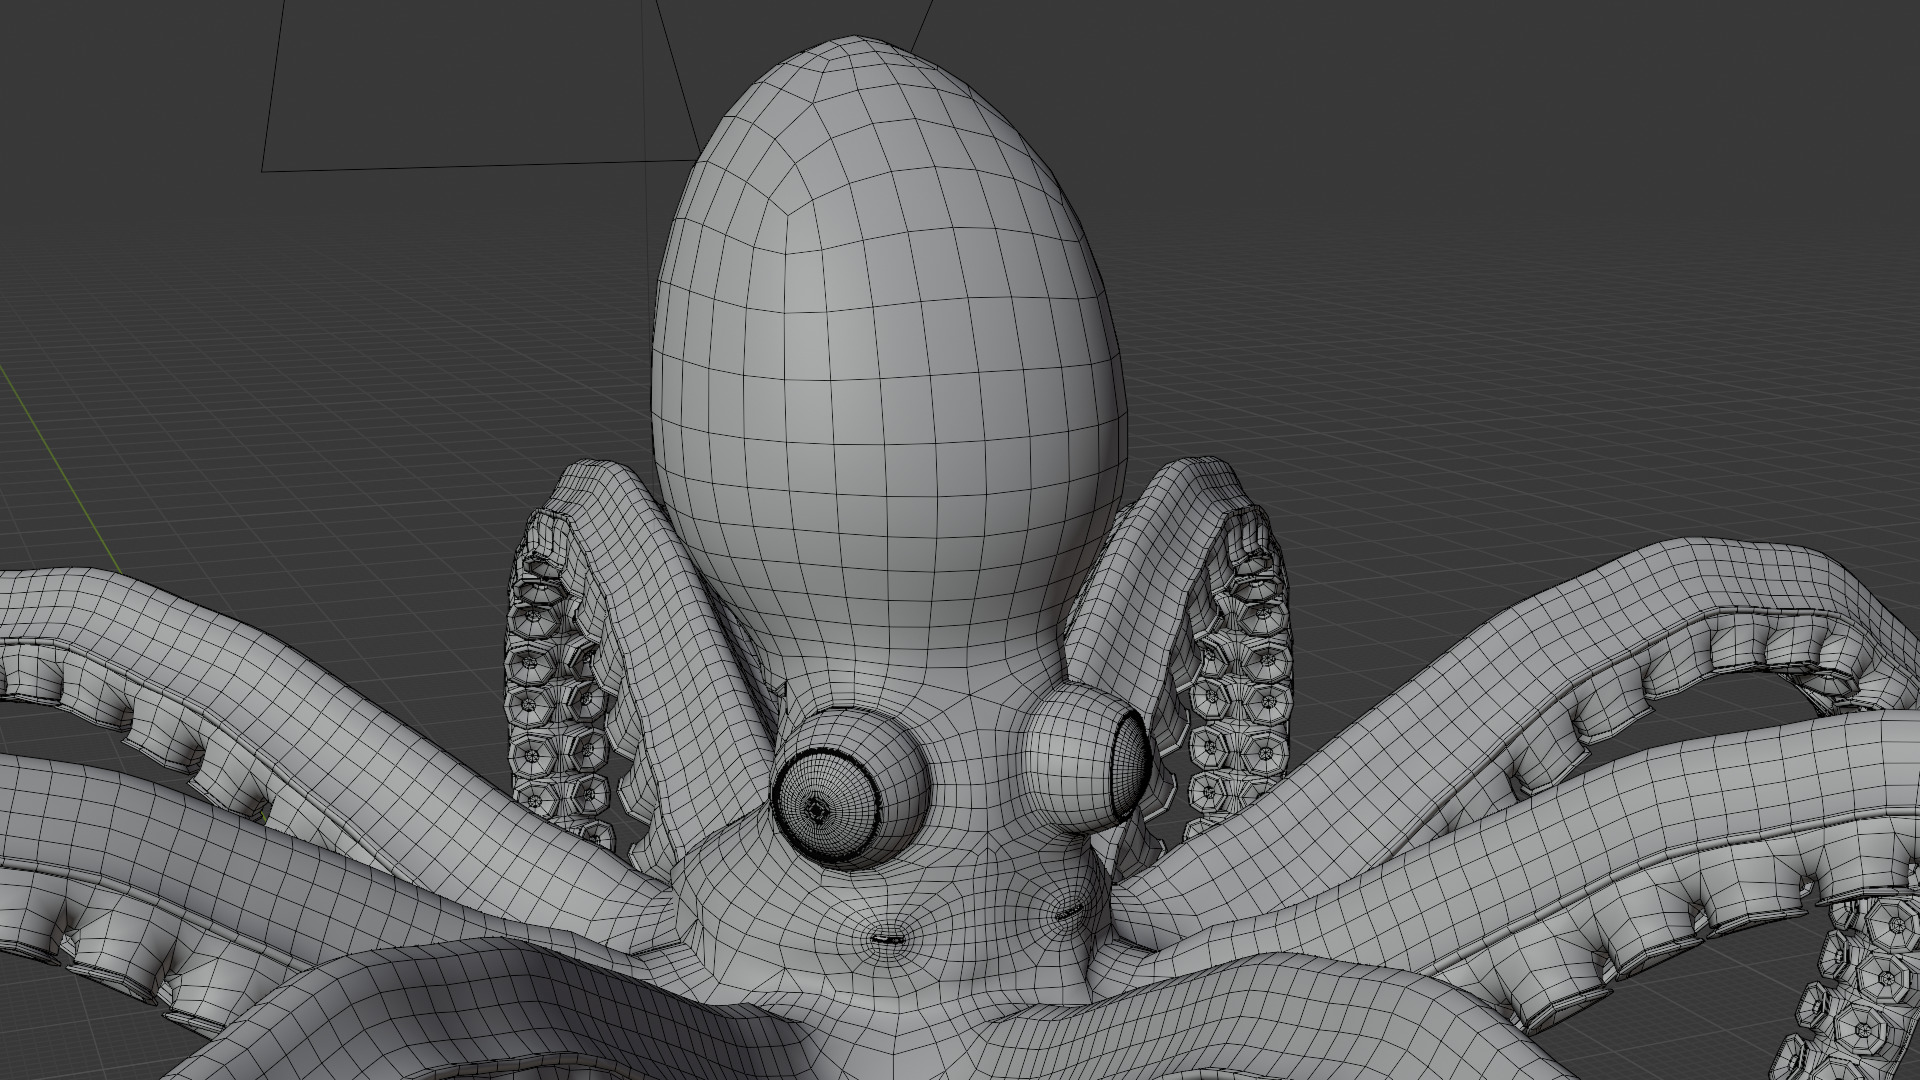This screenshot has width=1920, height=1080.
Task: Click the small slit below the front-facing eye
Action: (886, 939)
